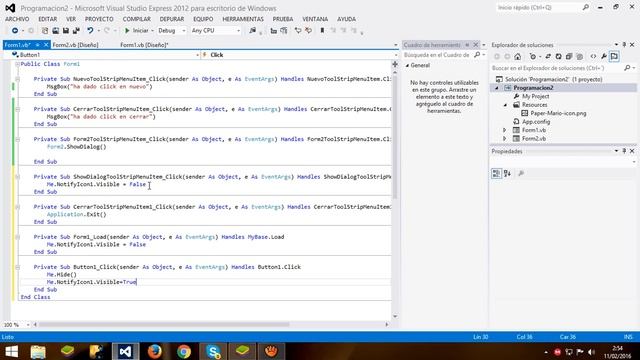Click the uncomment lines toolbar icon

tap(309, 31)
